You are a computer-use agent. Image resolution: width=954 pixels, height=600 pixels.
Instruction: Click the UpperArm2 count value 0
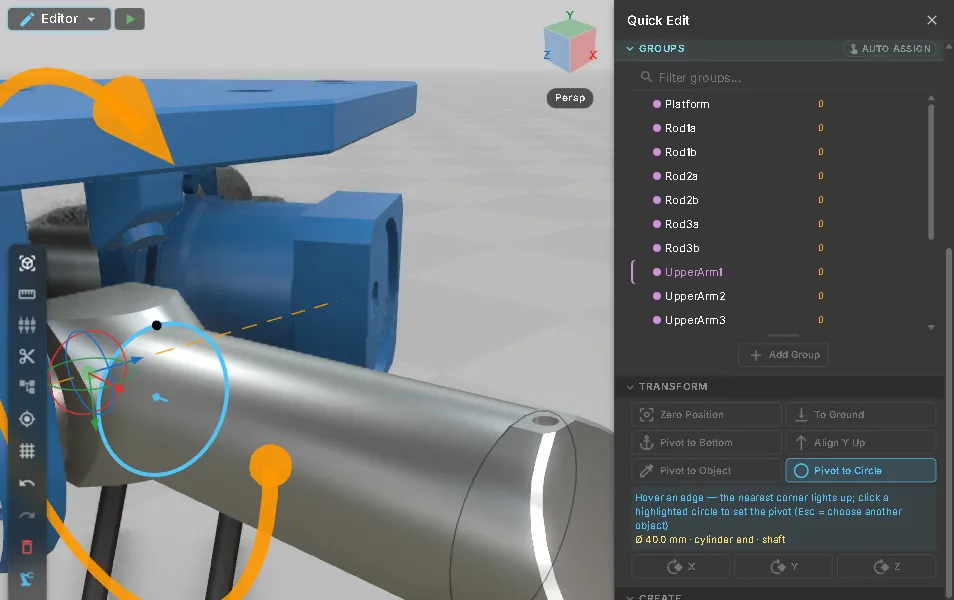821,296
